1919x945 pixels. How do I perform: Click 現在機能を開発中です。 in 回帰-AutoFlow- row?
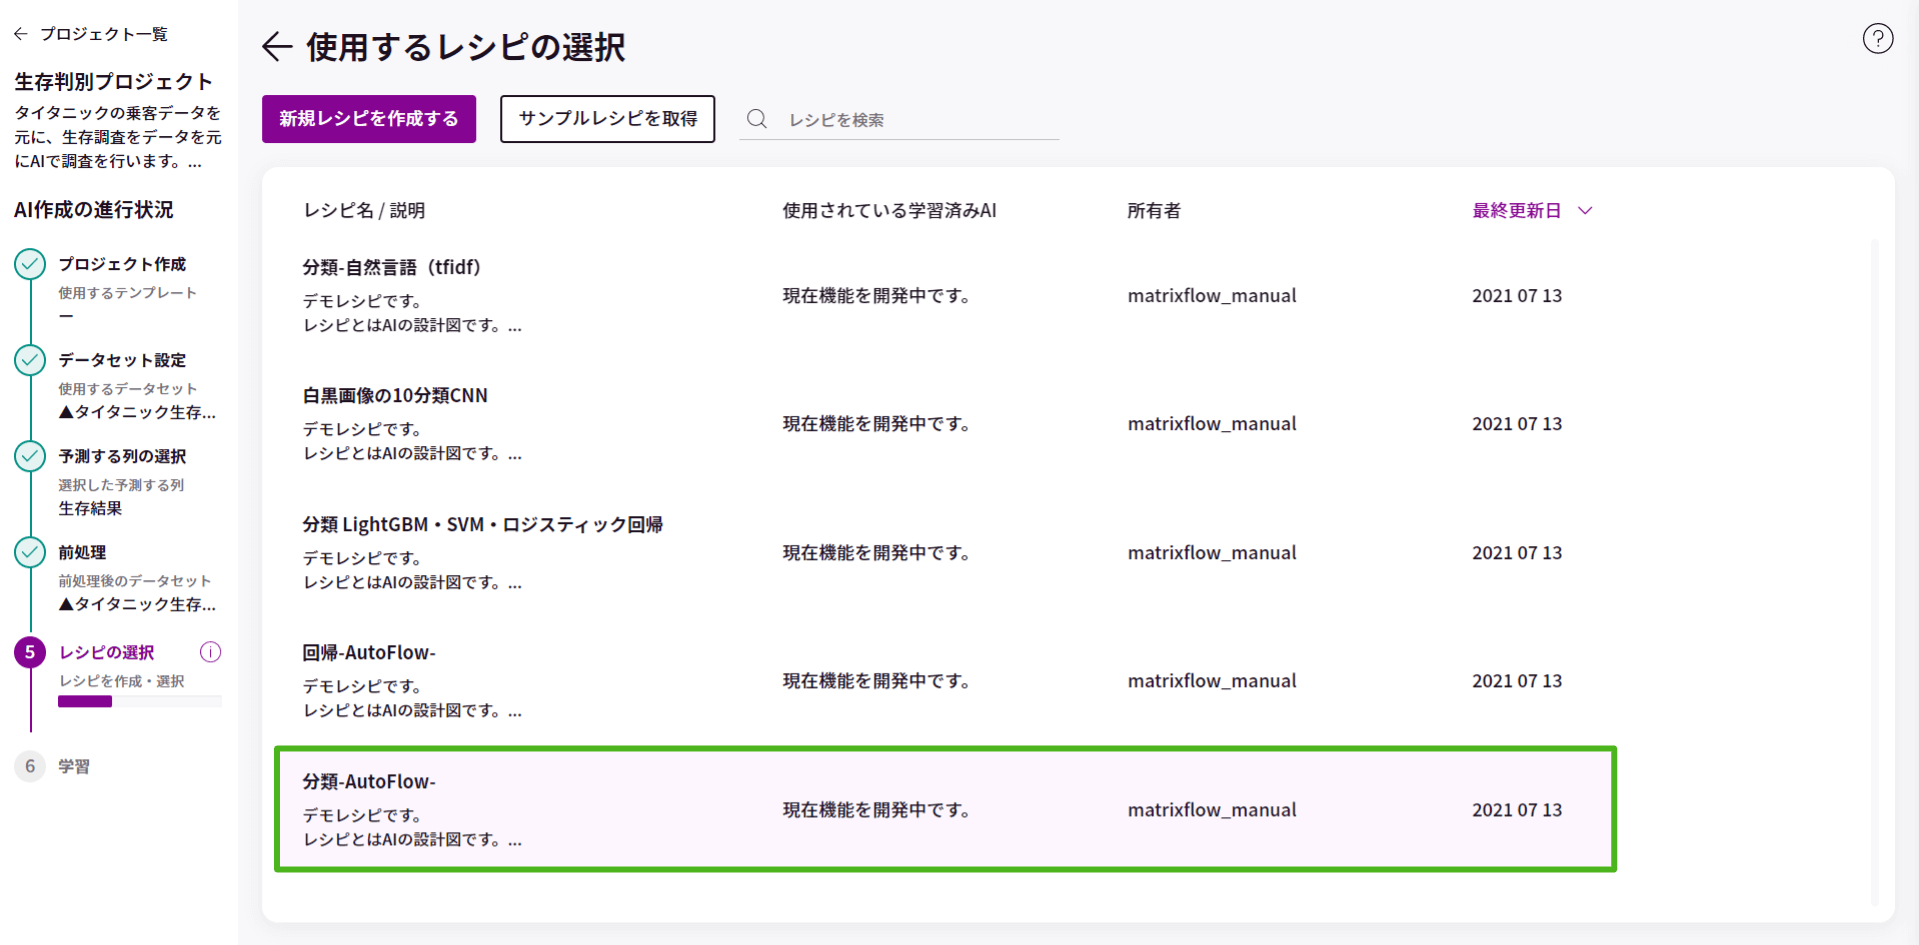coord(876,681)
